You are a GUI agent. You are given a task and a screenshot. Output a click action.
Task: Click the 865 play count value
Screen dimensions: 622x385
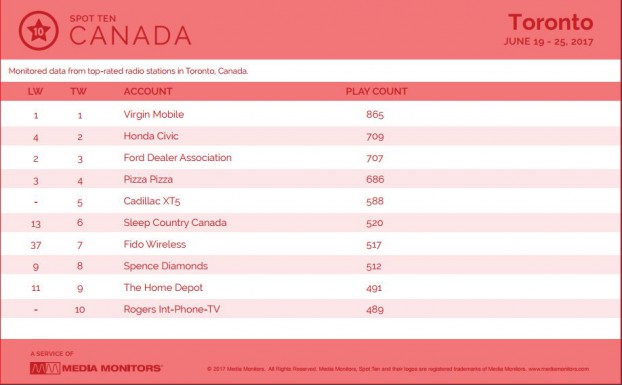pos(375,115)
